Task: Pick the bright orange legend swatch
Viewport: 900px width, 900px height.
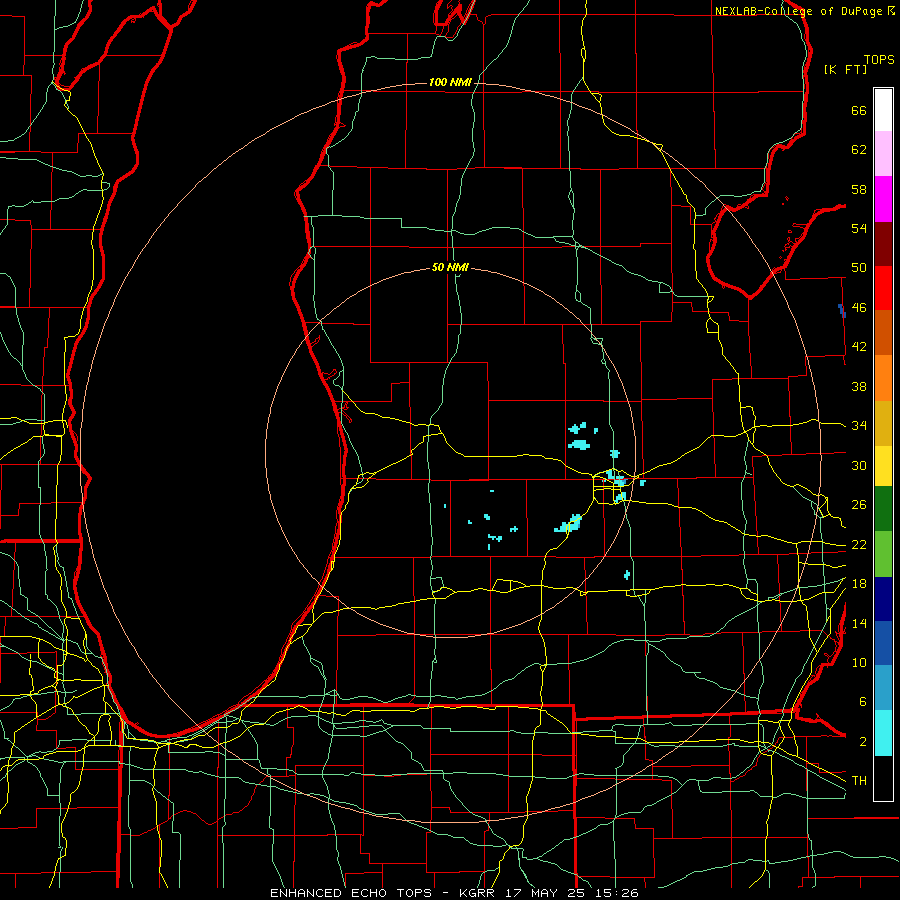Action: point(883,378)
